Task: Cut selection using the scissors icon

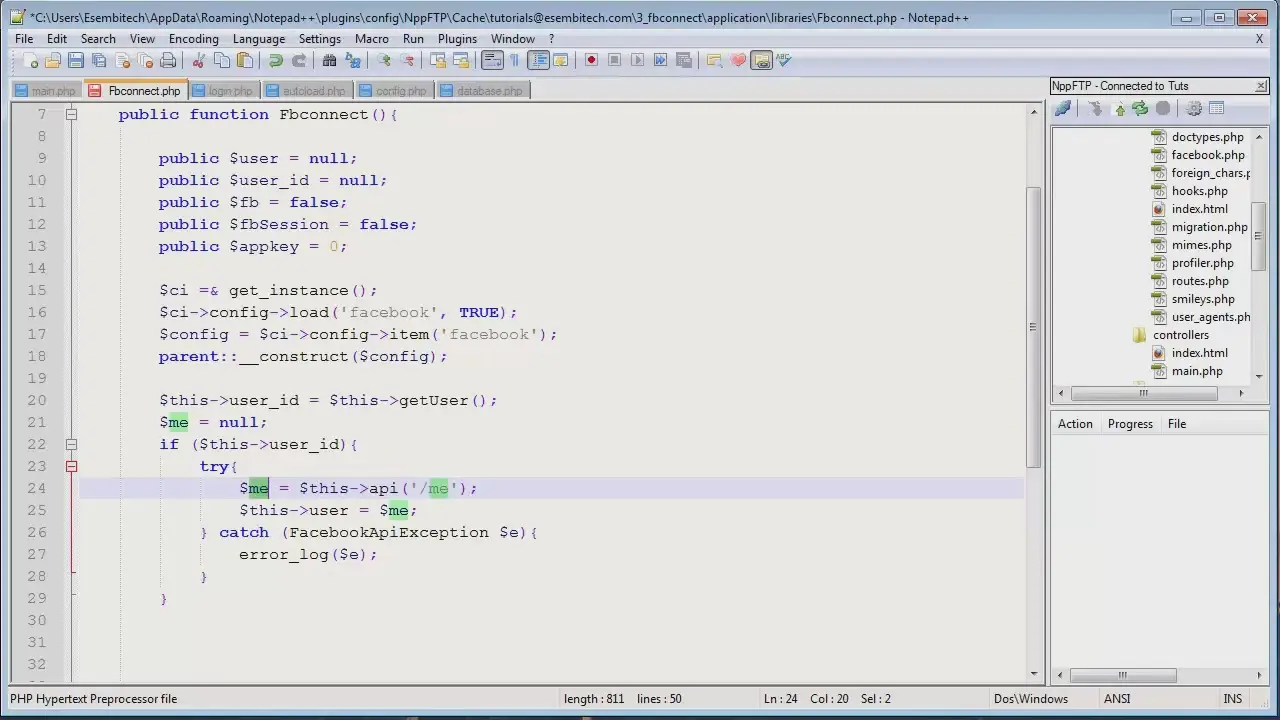Action: coord(199,61)
